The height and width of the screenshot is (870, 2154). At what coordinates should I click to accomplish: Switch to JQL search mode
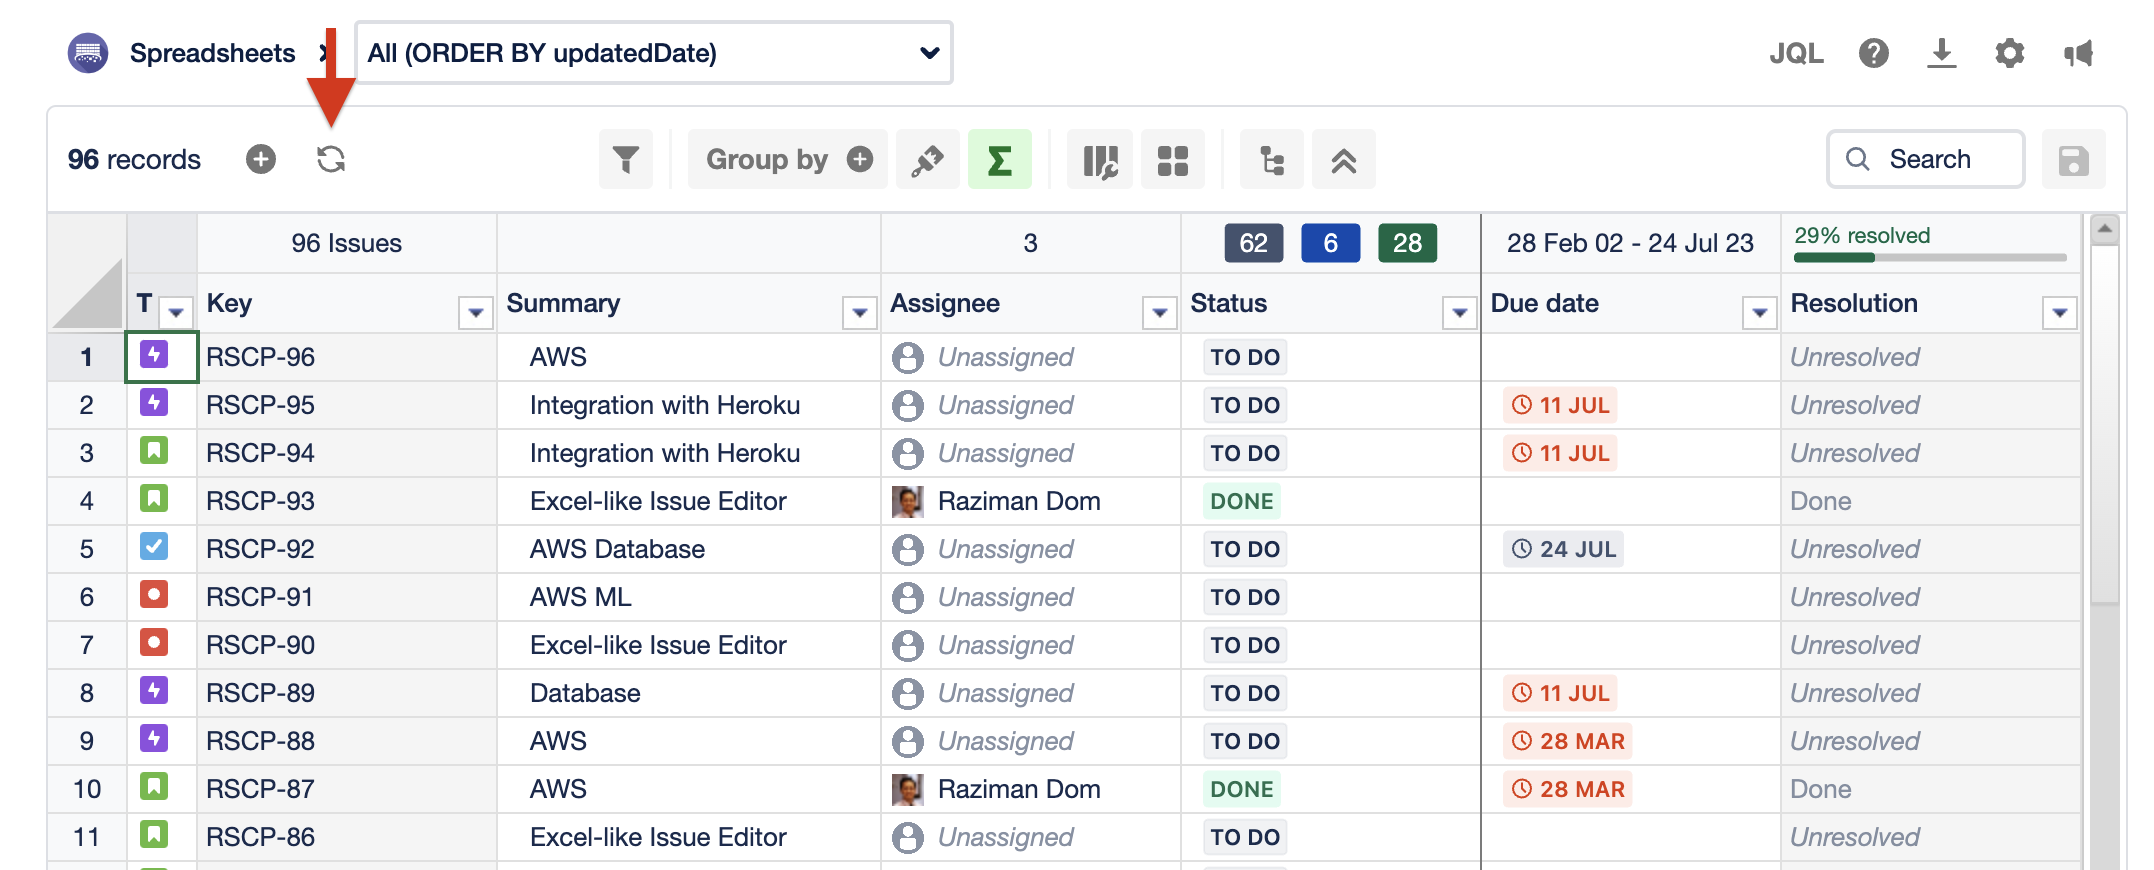[x=1796, y=53]
